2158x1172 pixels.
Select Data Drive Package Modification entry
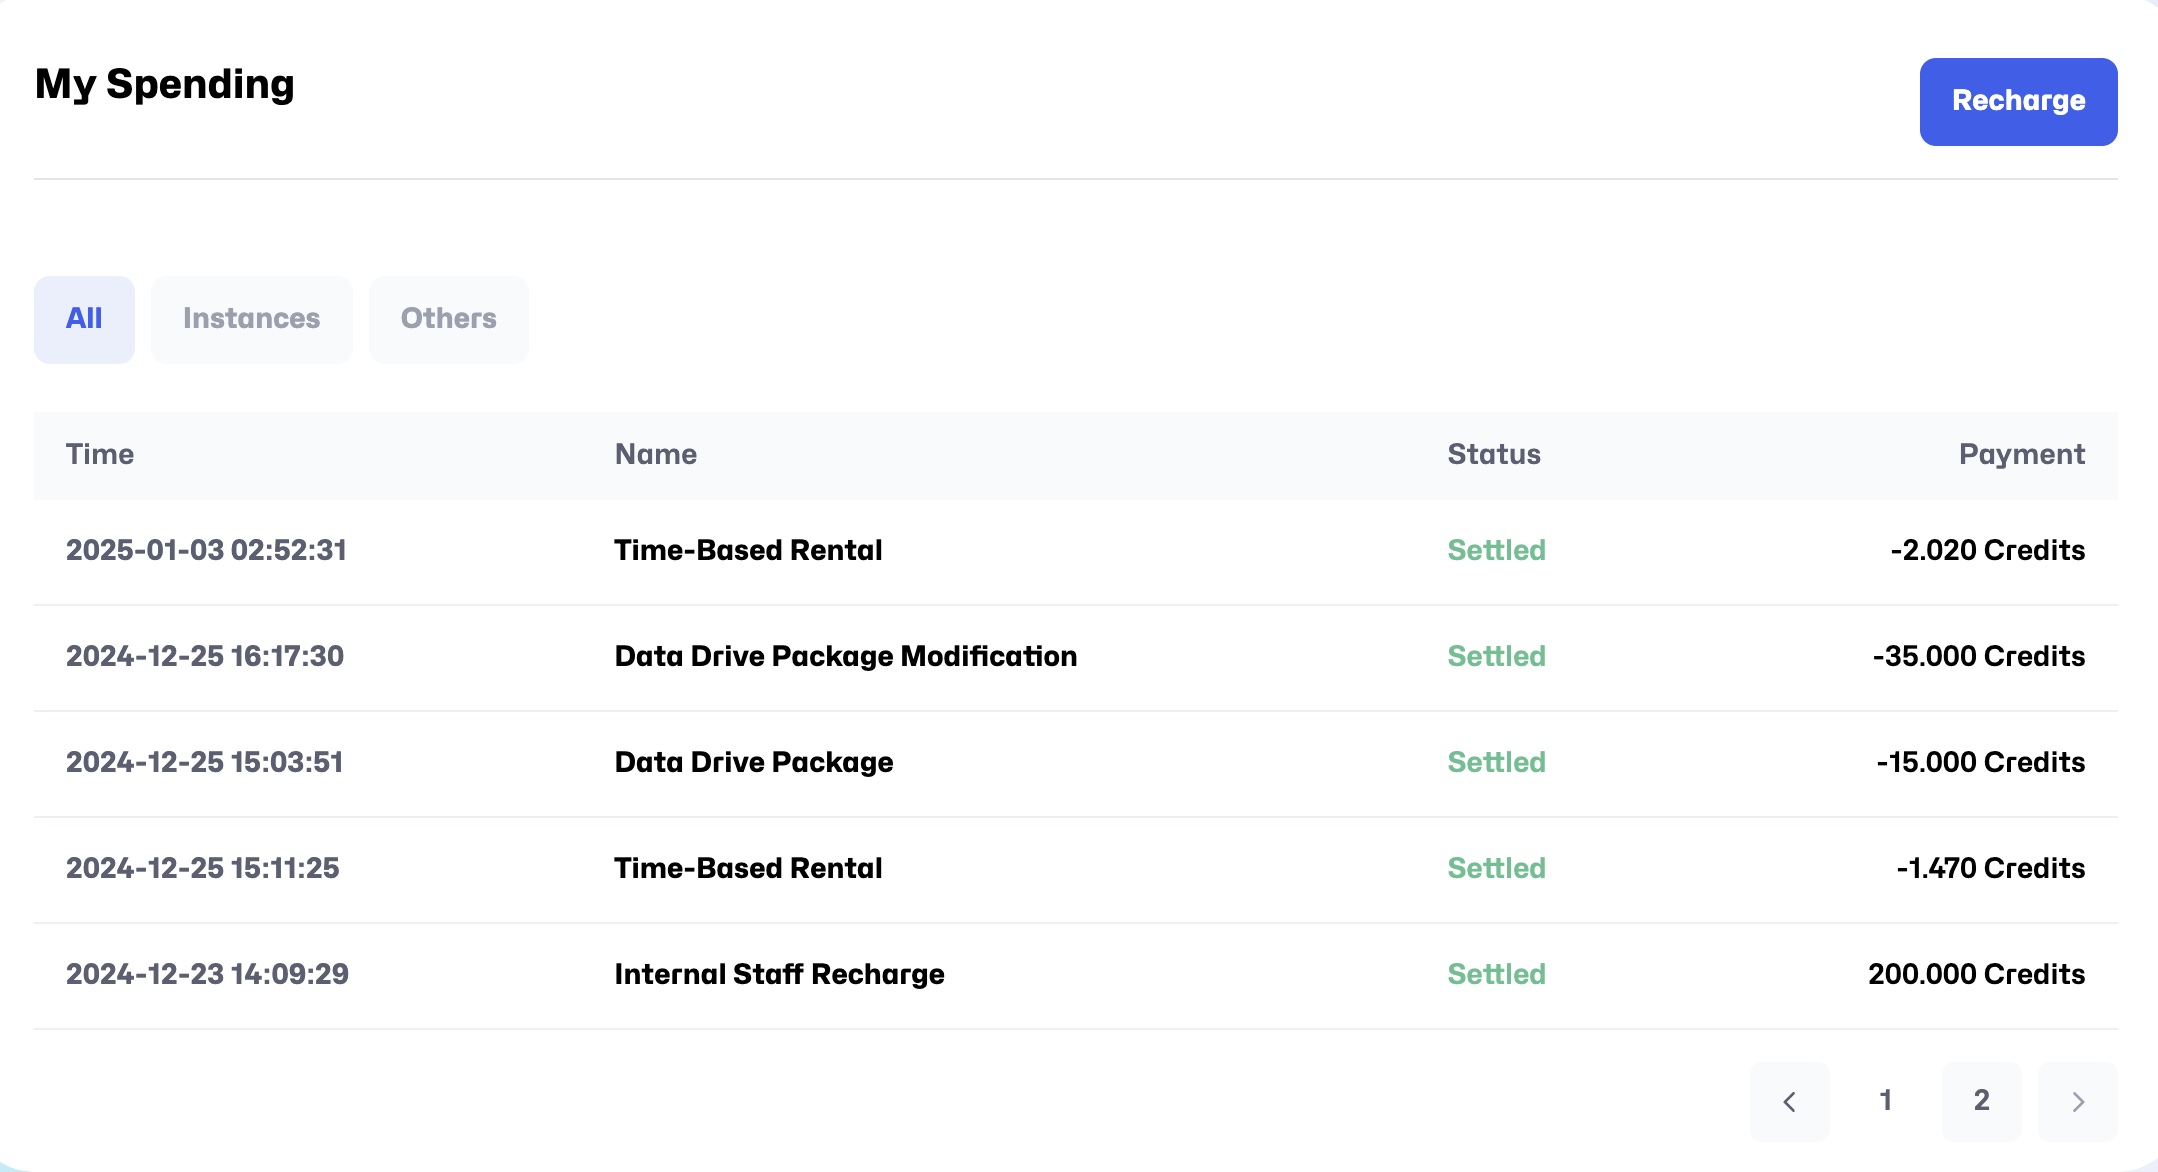click(x=845, y=657)
